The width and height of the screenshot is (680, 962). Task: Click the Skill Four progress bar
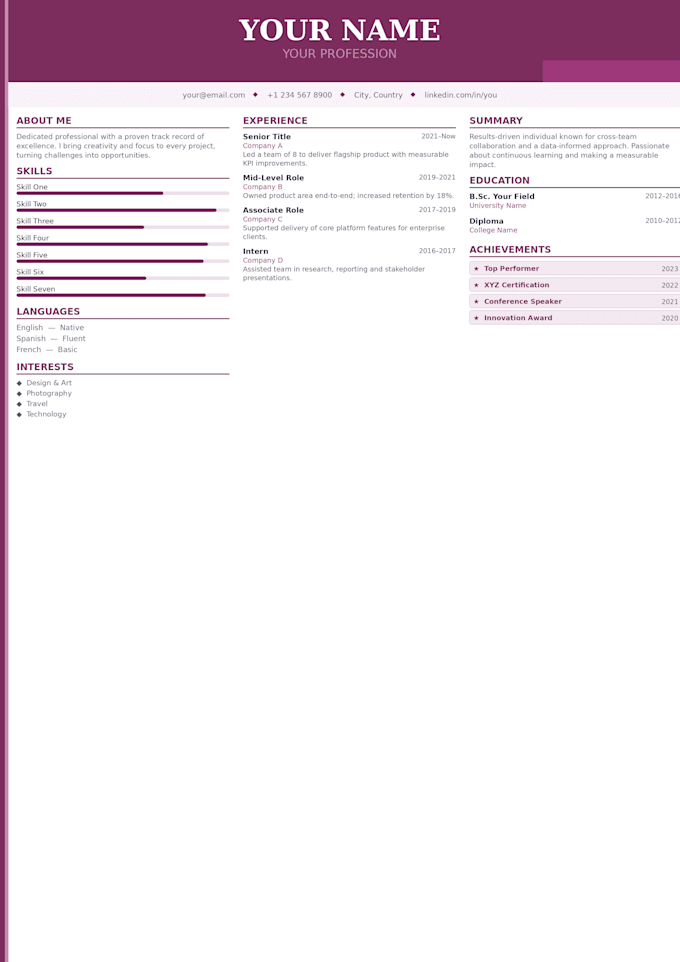pos(123,244)
